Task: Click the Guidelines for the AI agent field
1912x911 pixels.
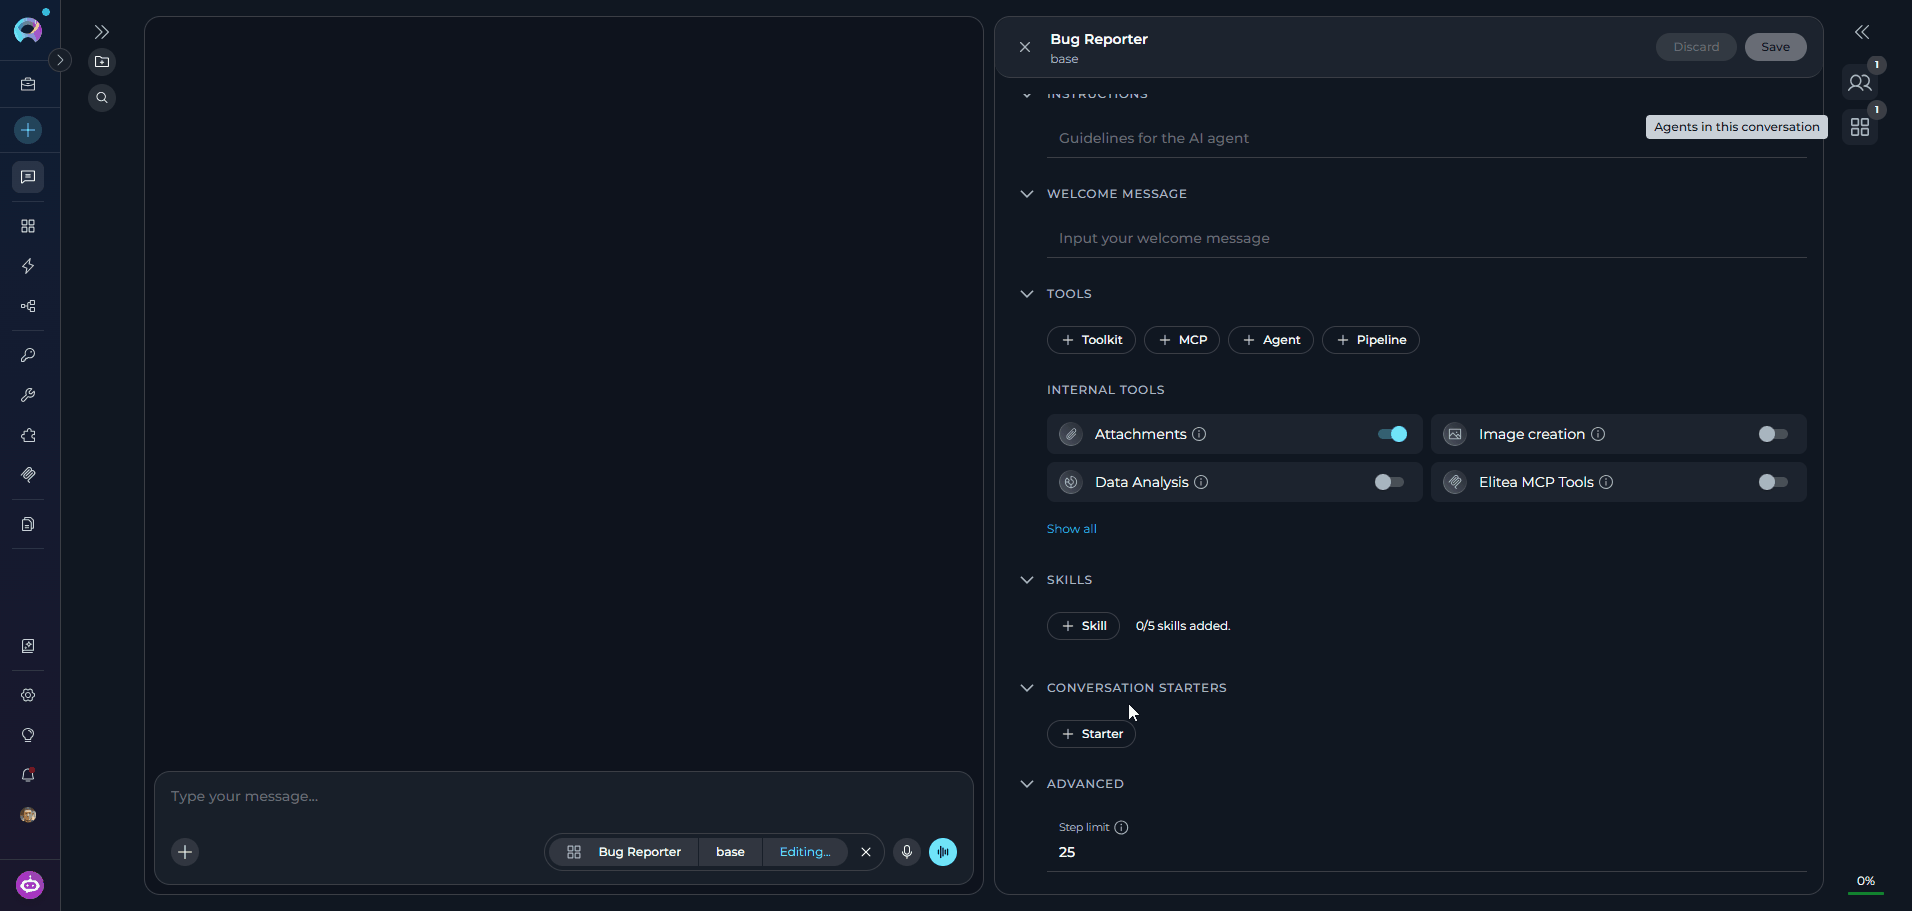Action: 1427,138
